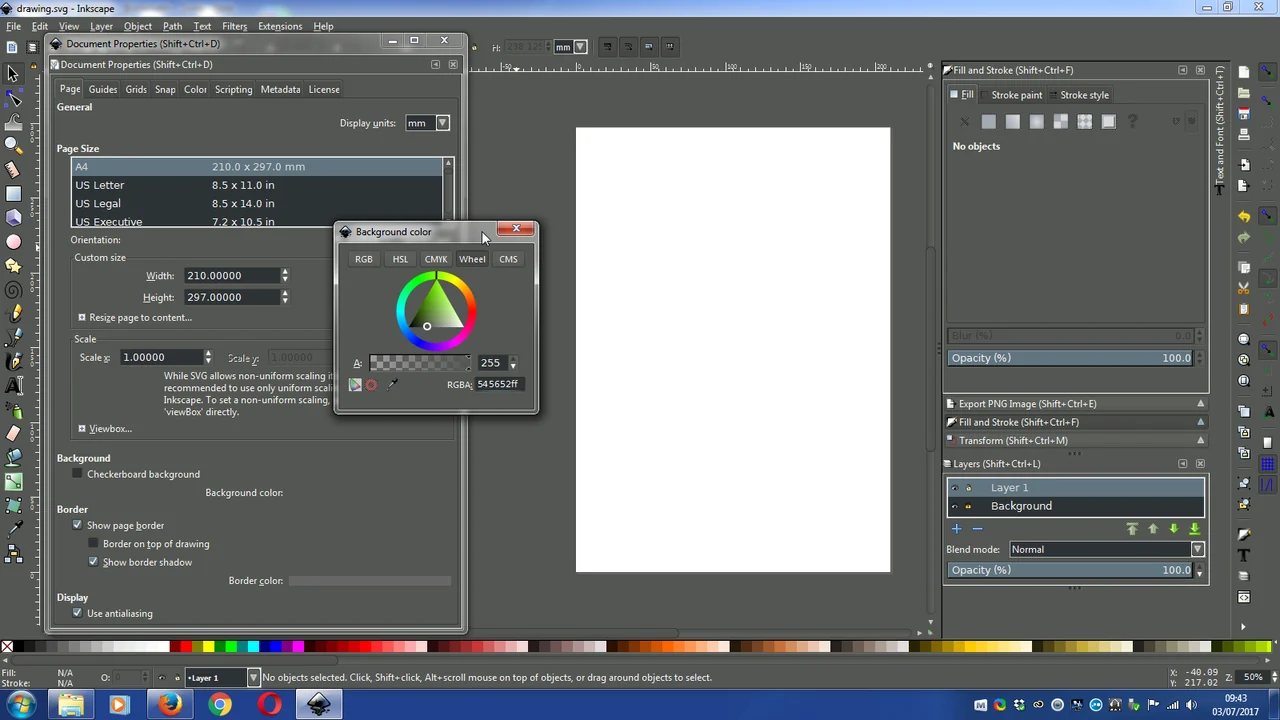Open Chrome from the taskbar

[x=219, y=704]
